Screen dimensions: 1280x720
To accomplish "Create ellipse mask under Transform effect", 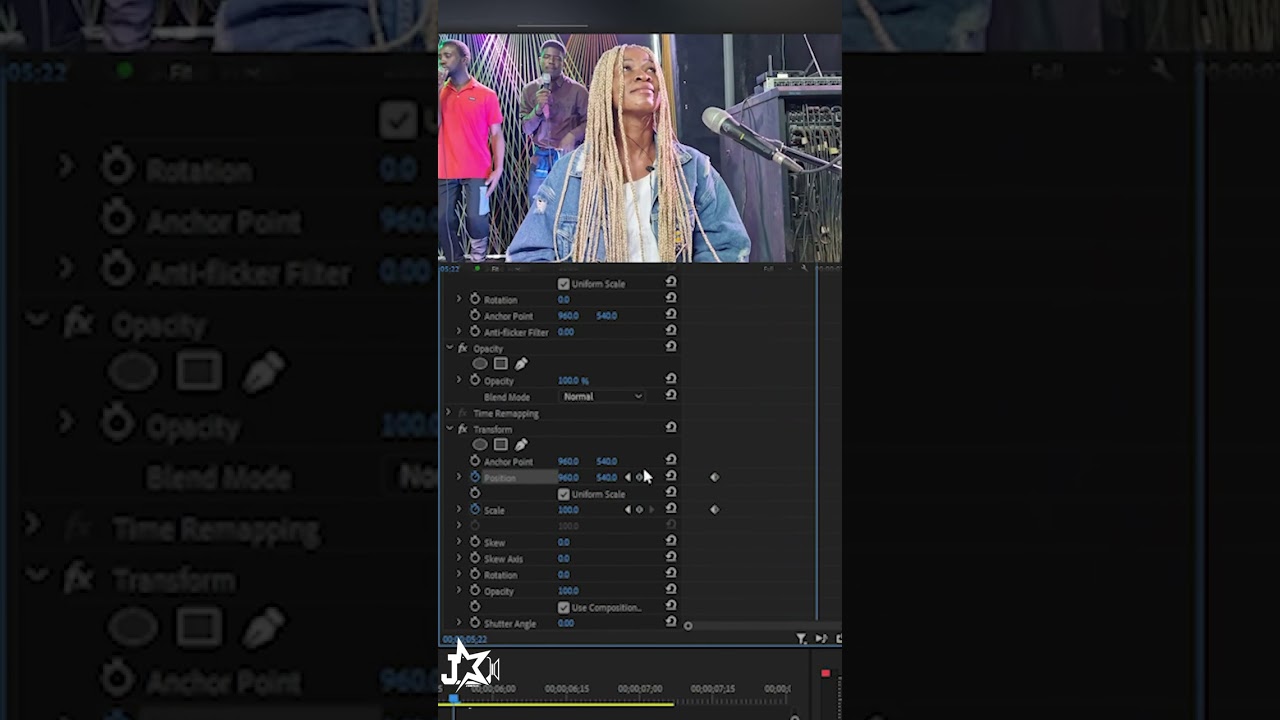I will (480, 445).
